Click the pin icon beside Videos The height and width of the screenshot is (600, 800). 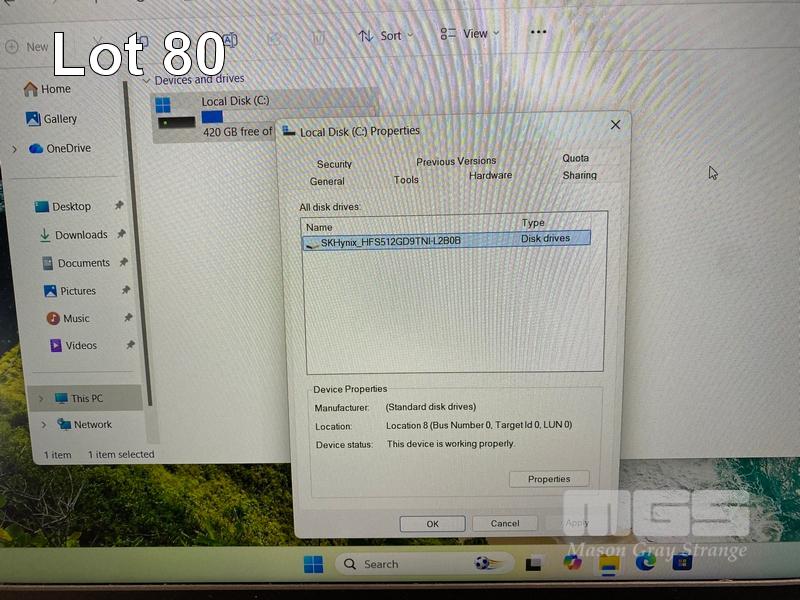pyautogui.click(x=131, y=345)
